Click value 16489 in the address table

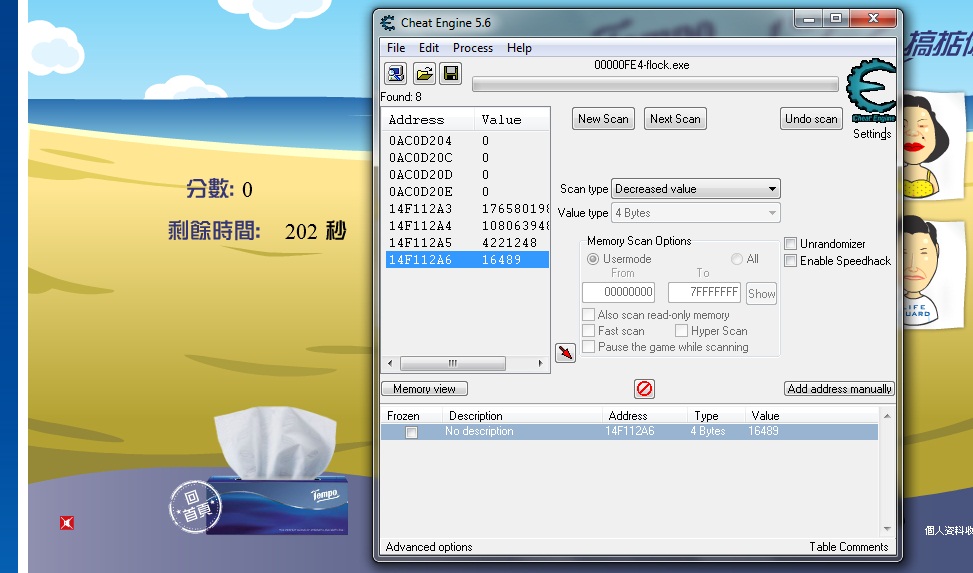click(763, 431)
